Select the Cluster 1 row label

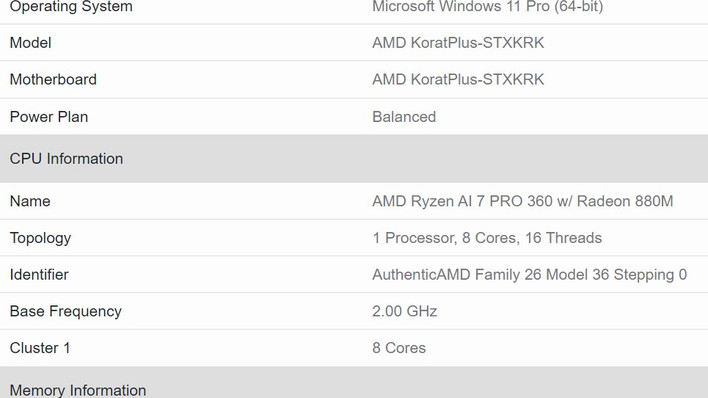click(x=40, y=348)
